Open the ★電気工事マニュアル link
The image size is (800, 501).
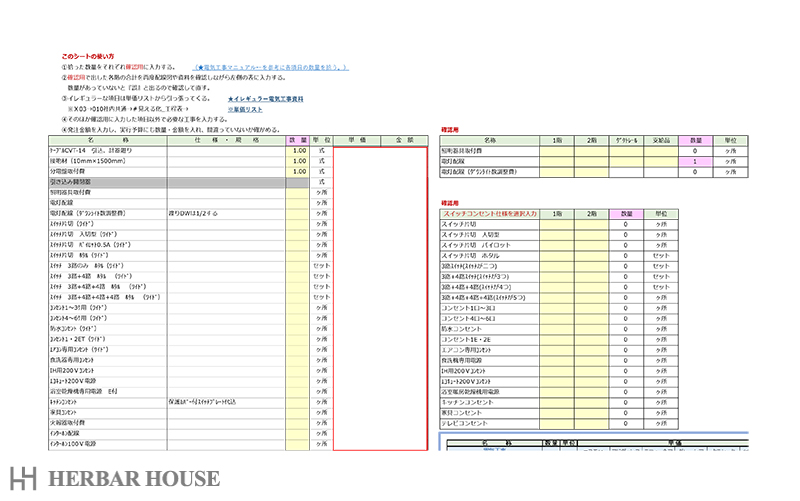(x=271, y=67)
